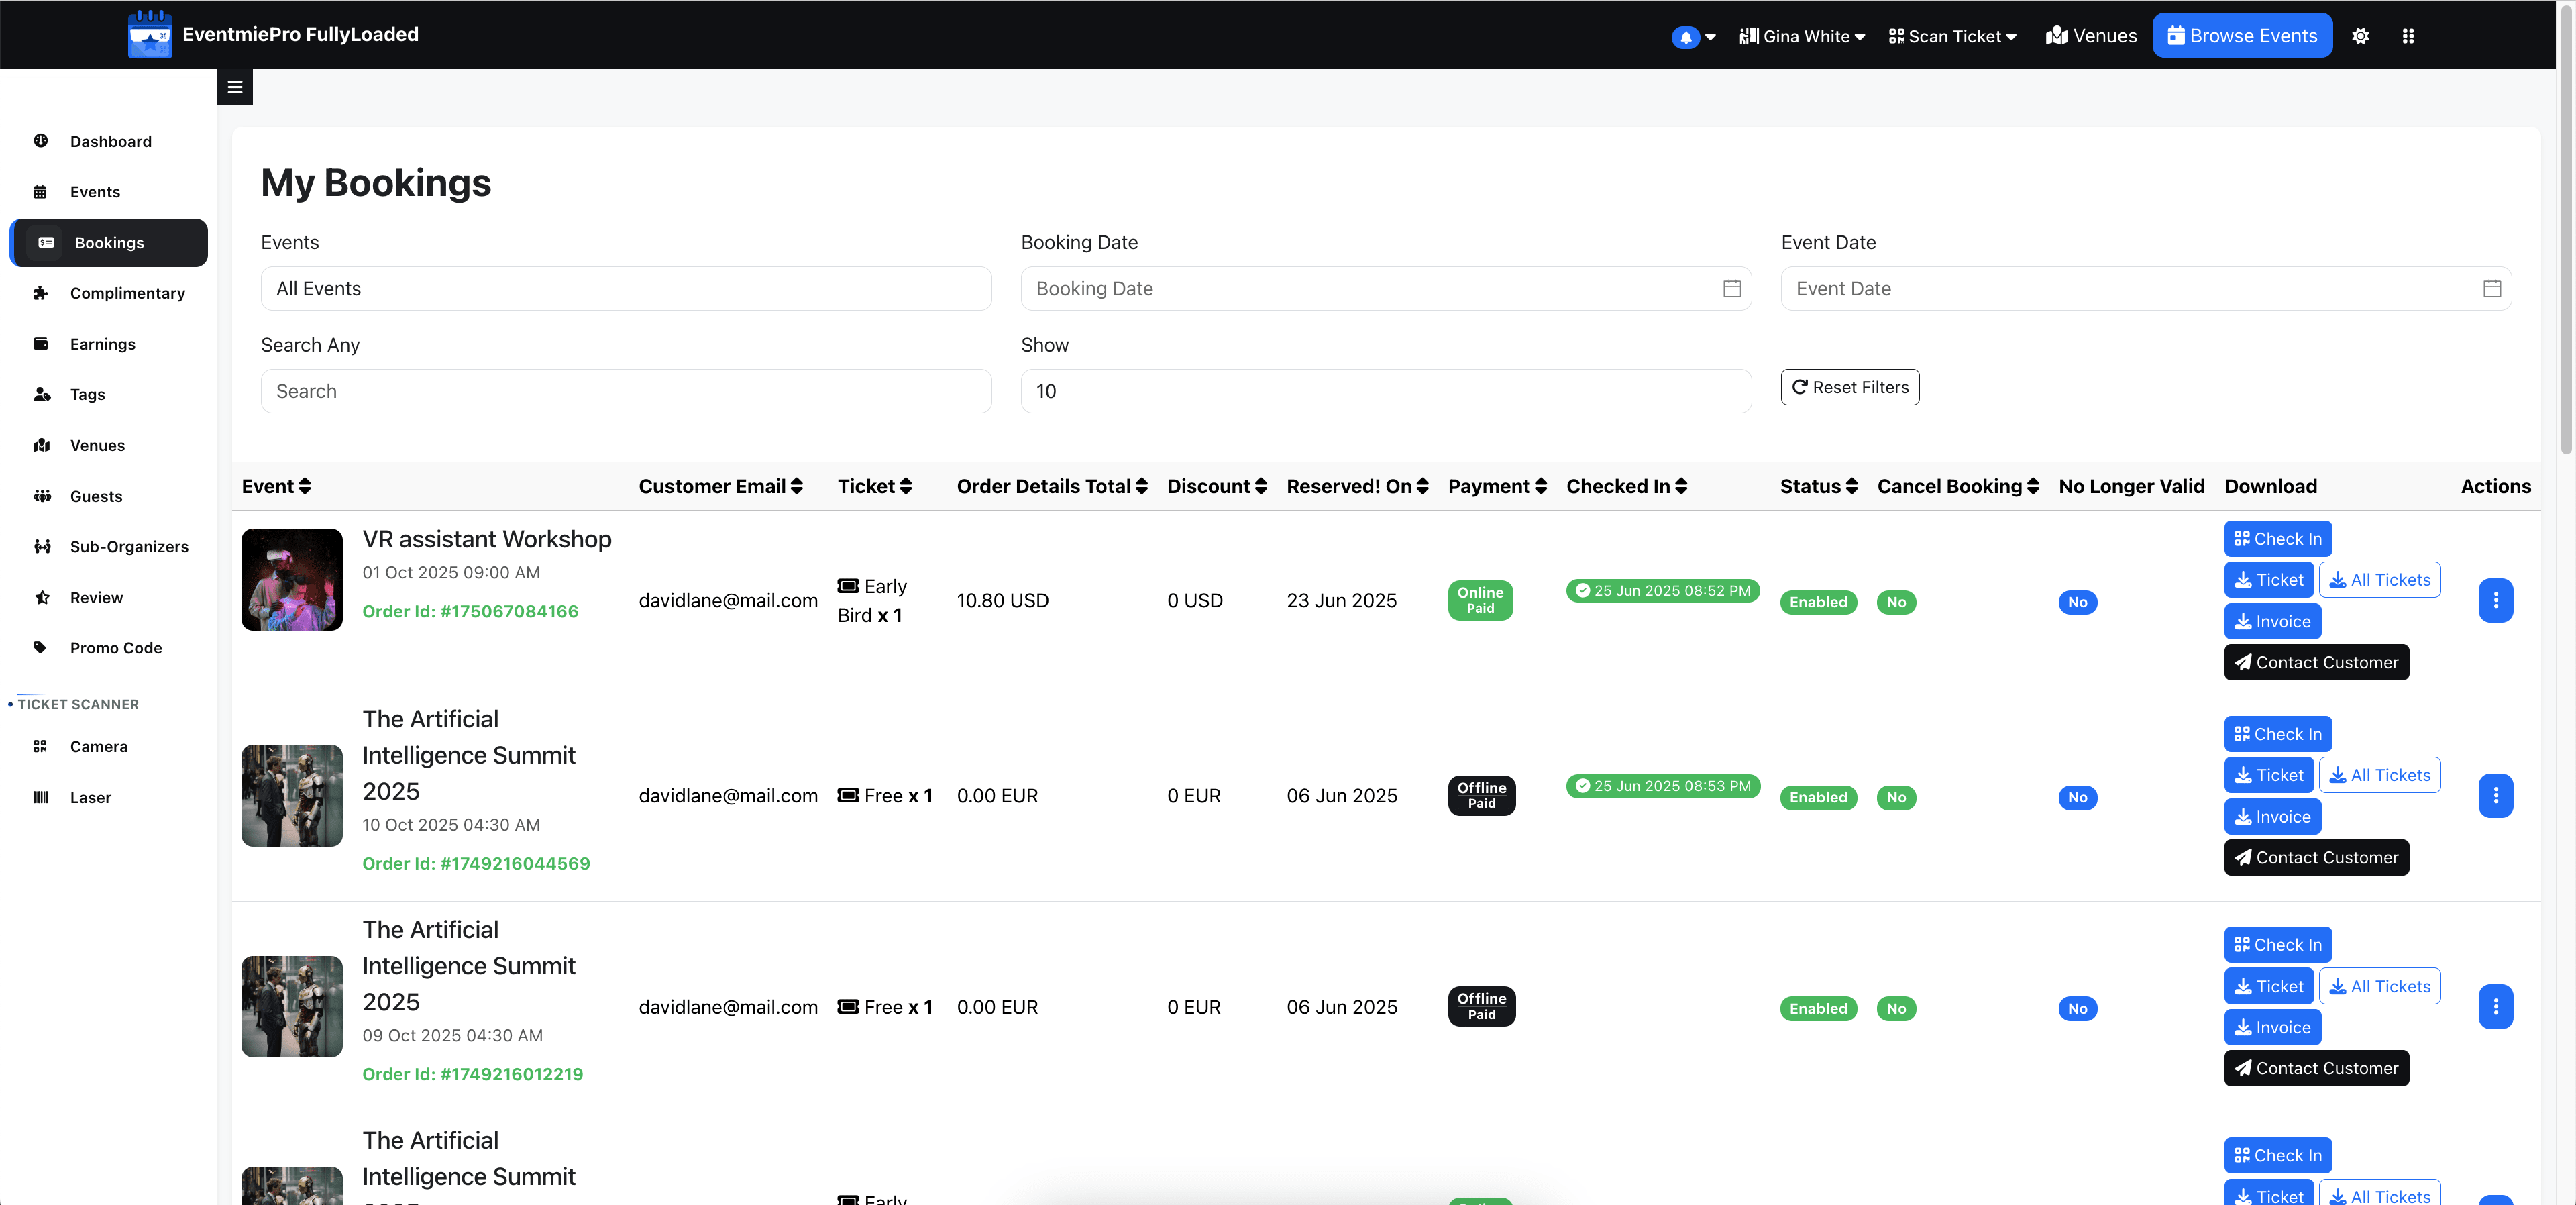The height and width of the screenshot is (1205, 2576).
Task: Focus the Booking Date input field
Action: 1386,288
